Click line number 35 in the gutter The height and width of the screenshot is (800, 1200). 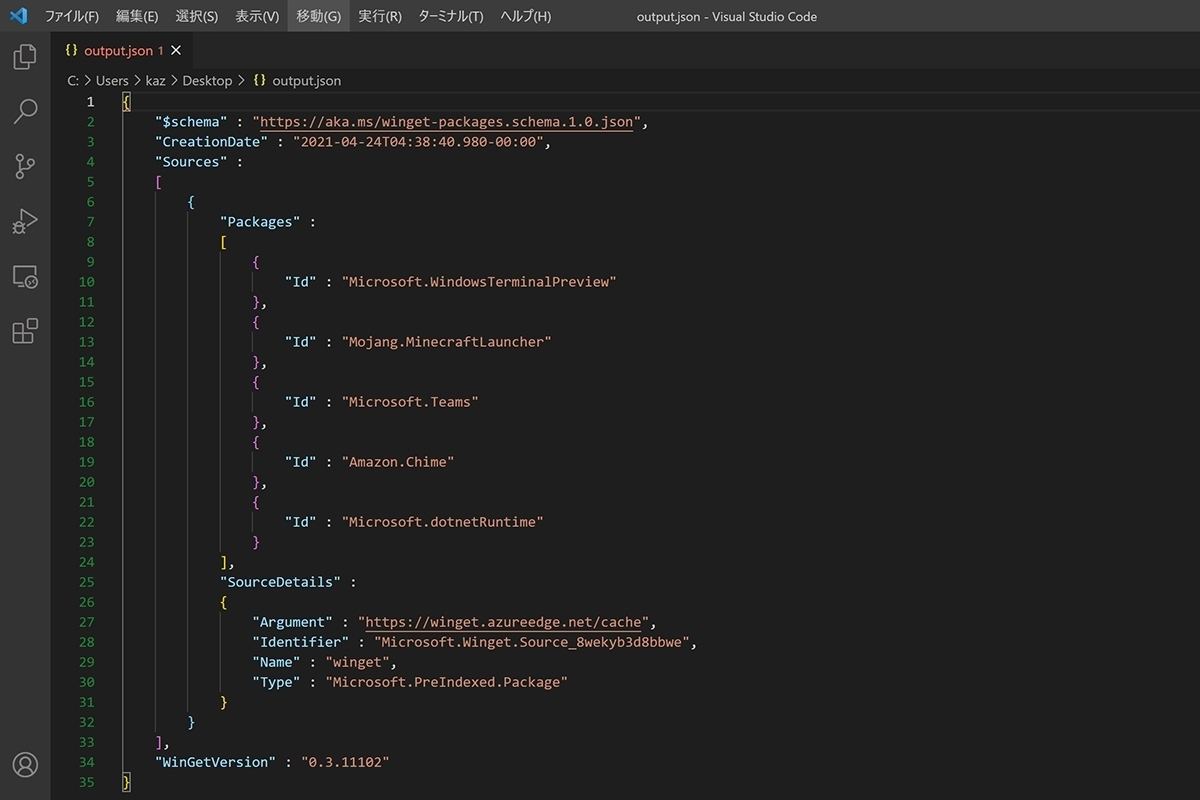coord(86,782)
